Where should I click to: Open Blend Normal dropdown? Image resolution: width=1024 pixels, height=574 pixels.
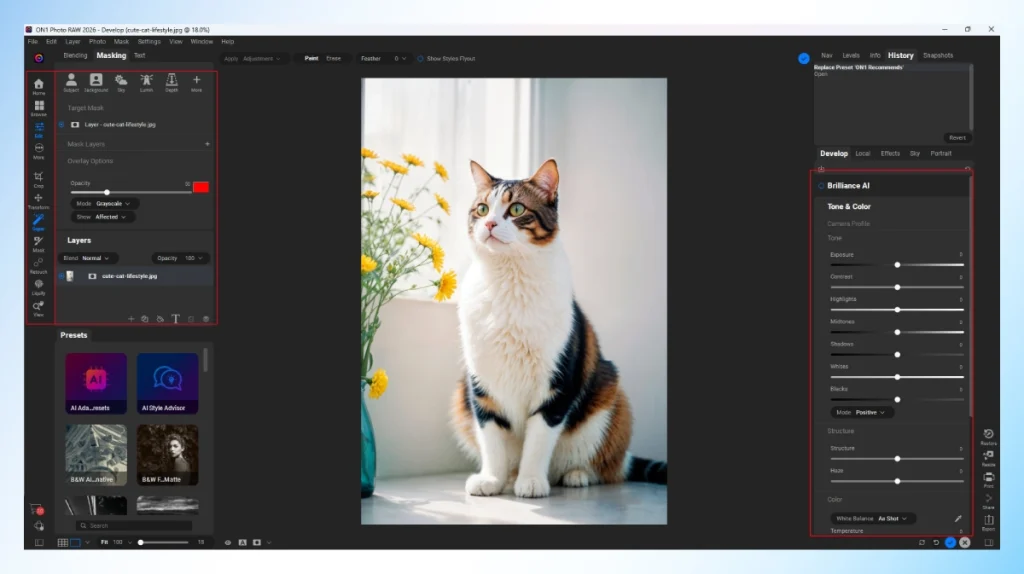(x=87, y=258)
